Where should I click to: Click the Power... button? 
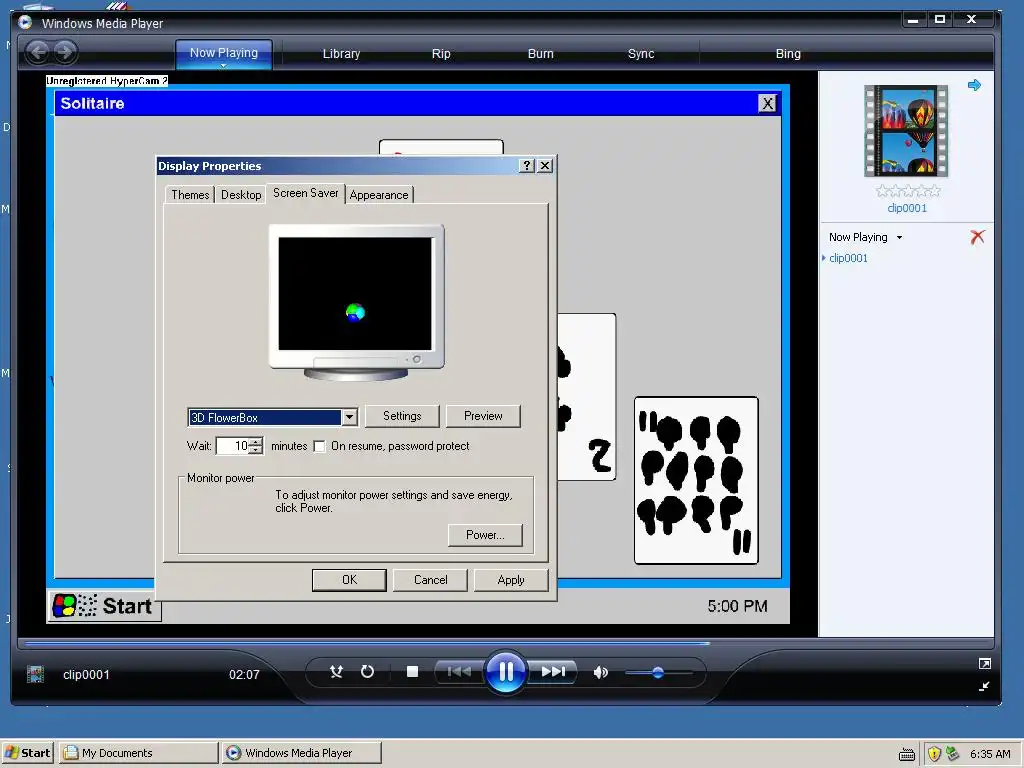point(485,535)
